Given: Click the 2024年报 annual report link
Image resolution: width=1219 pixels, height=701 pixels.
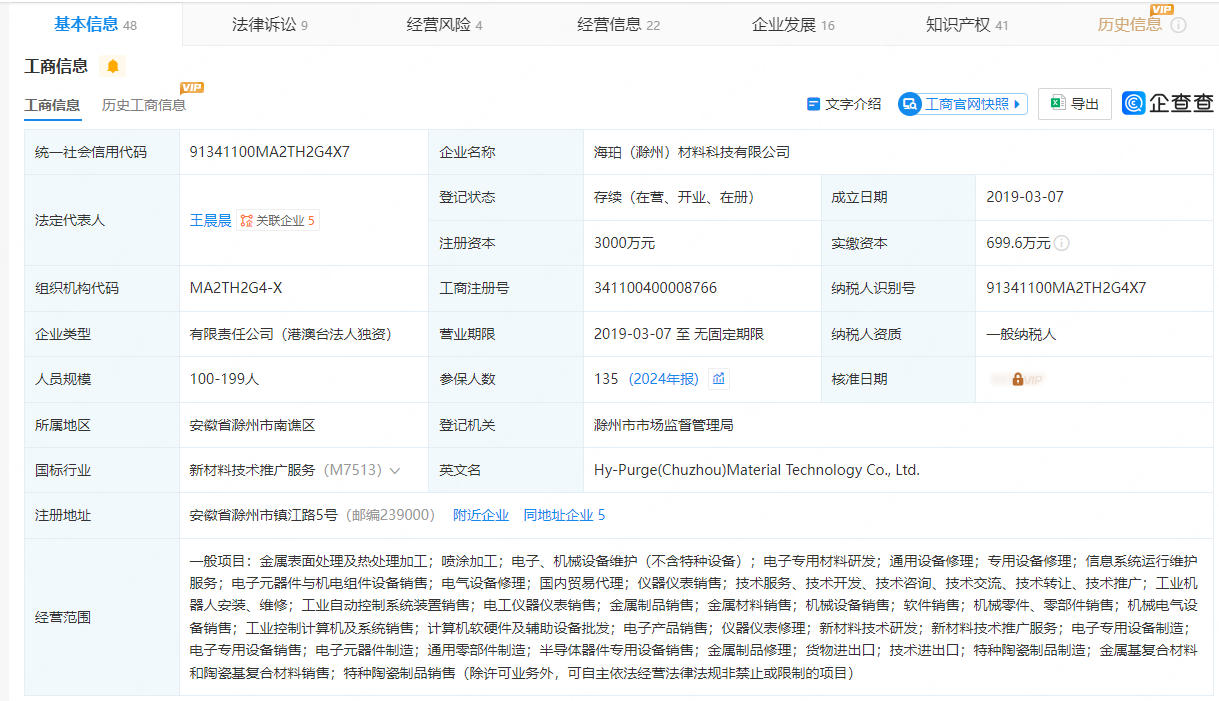Looking at the screenshot, I should (663, 379).
